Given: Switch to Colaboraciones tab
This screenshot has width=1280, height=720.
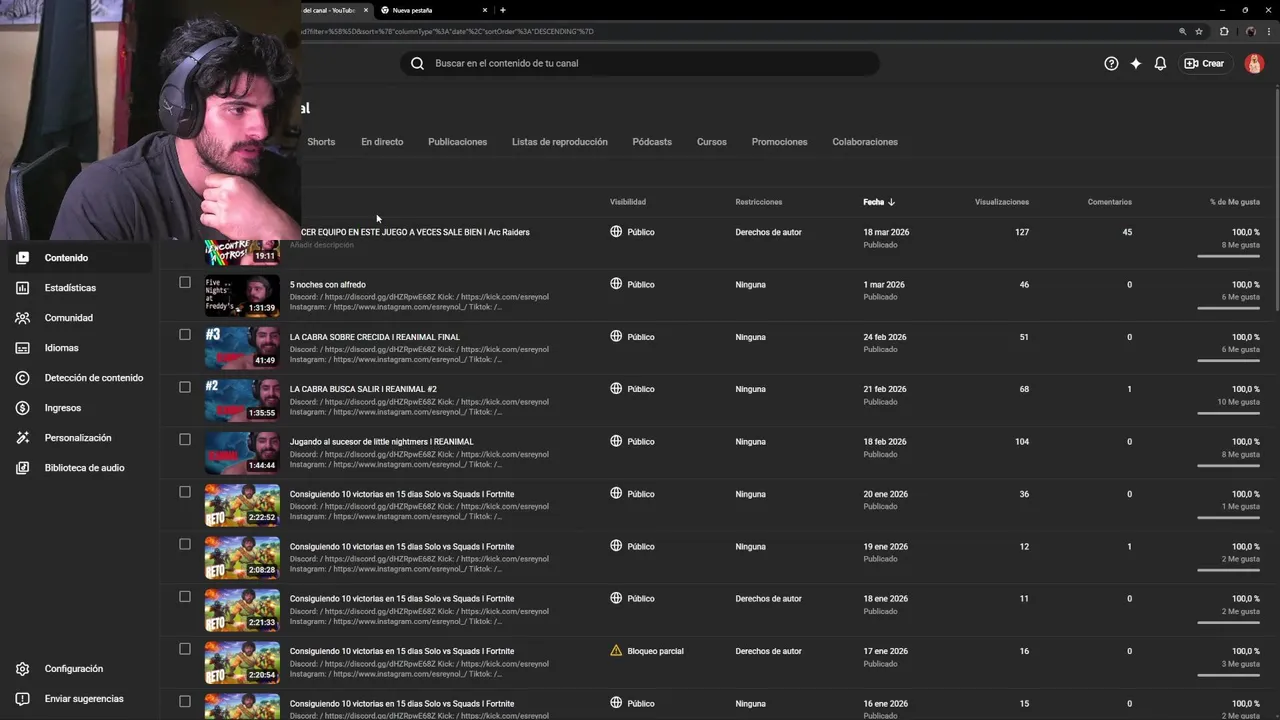Looking at the screenshot, I should click(865, 142).
